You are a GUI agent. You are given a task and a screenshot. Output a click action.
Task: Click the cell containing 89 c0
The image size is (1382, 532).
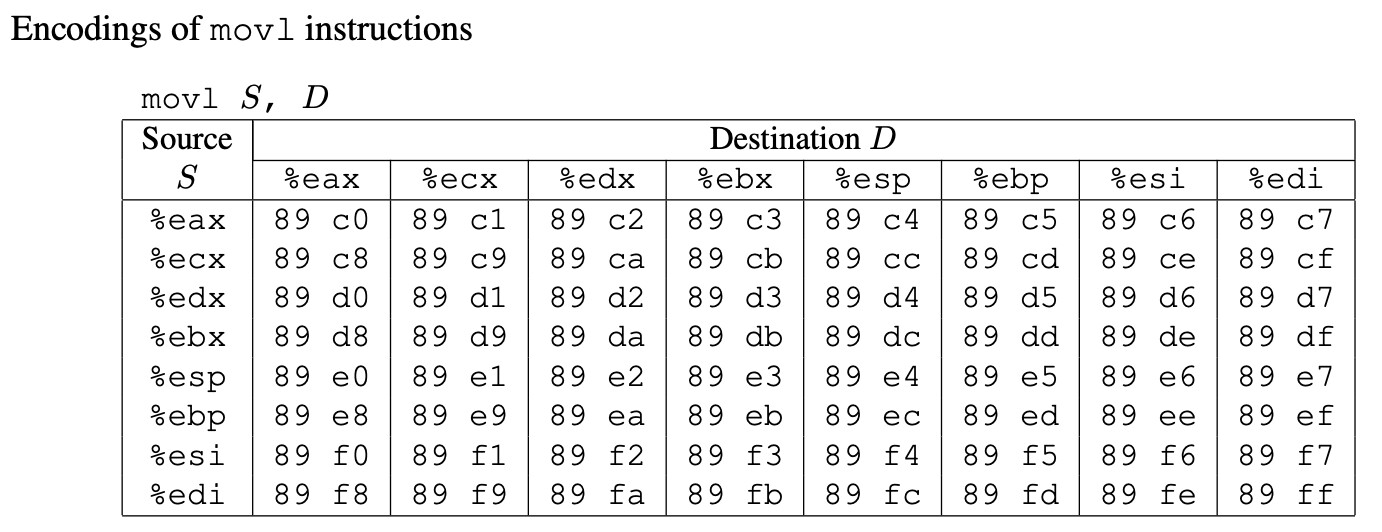point(321,220)
